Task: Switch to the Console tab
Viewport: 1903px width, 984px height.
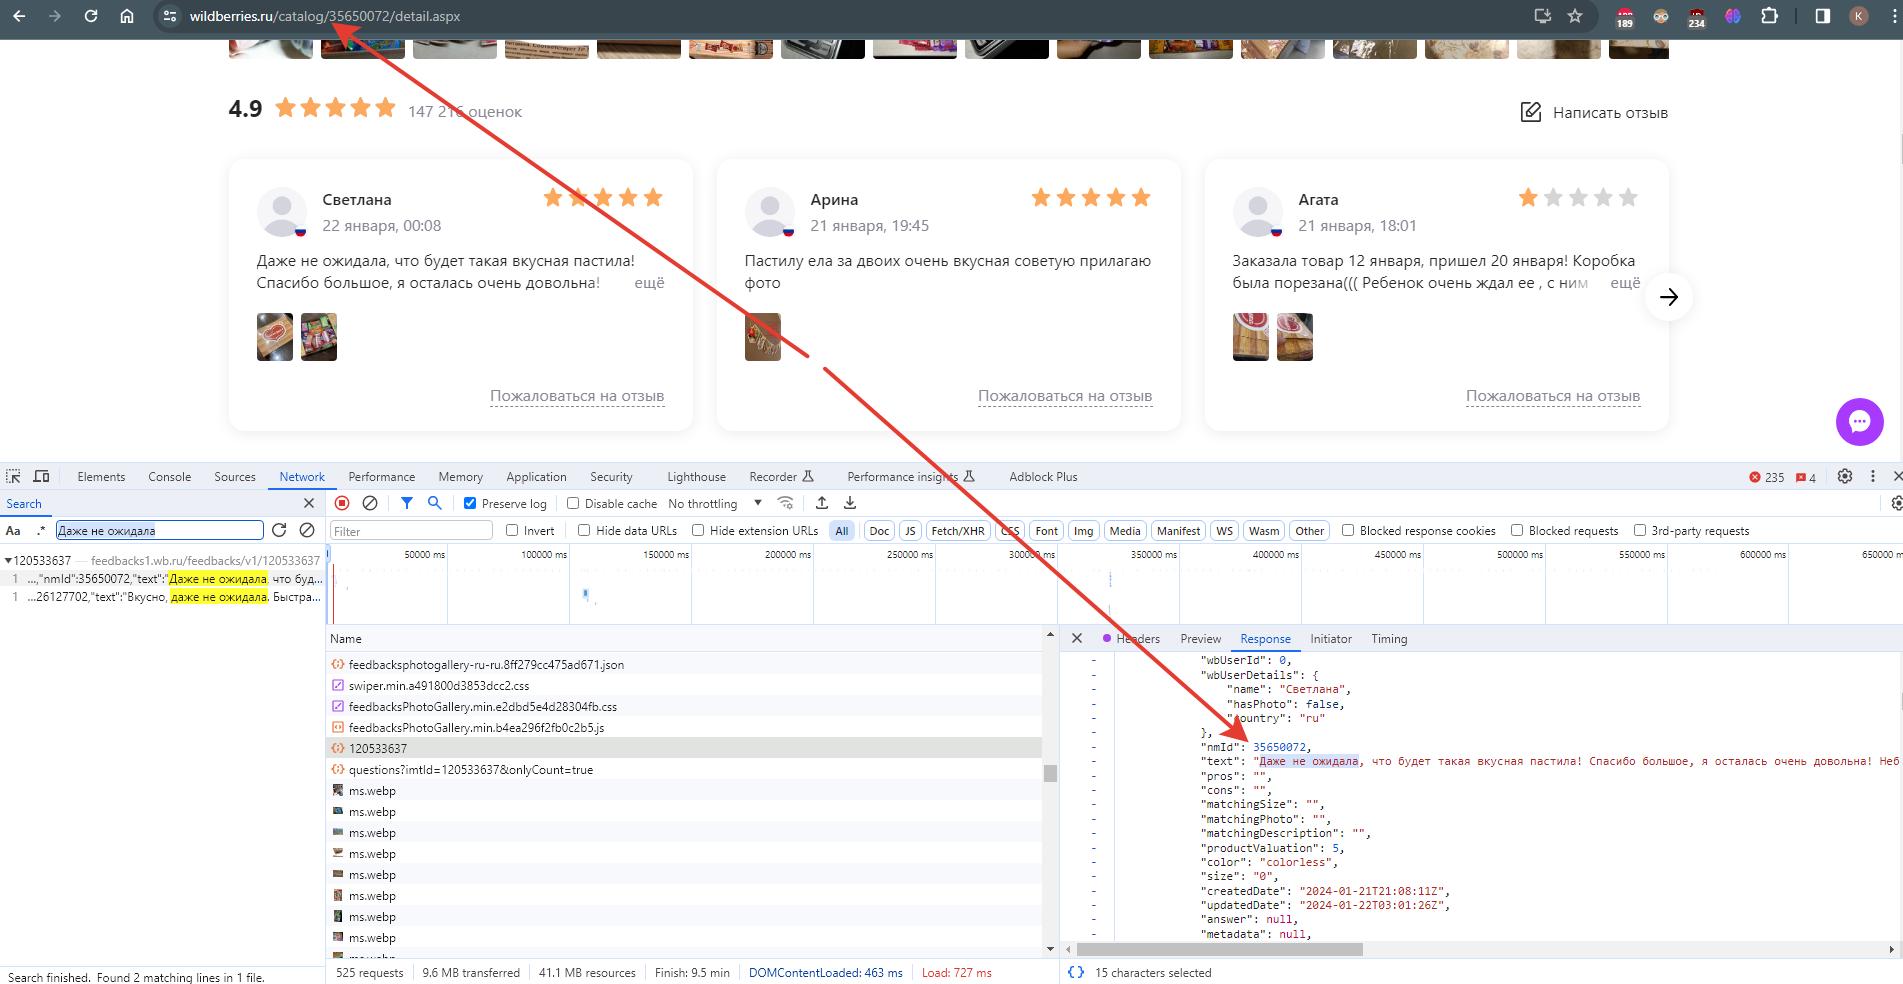Action: click(170, 477)
